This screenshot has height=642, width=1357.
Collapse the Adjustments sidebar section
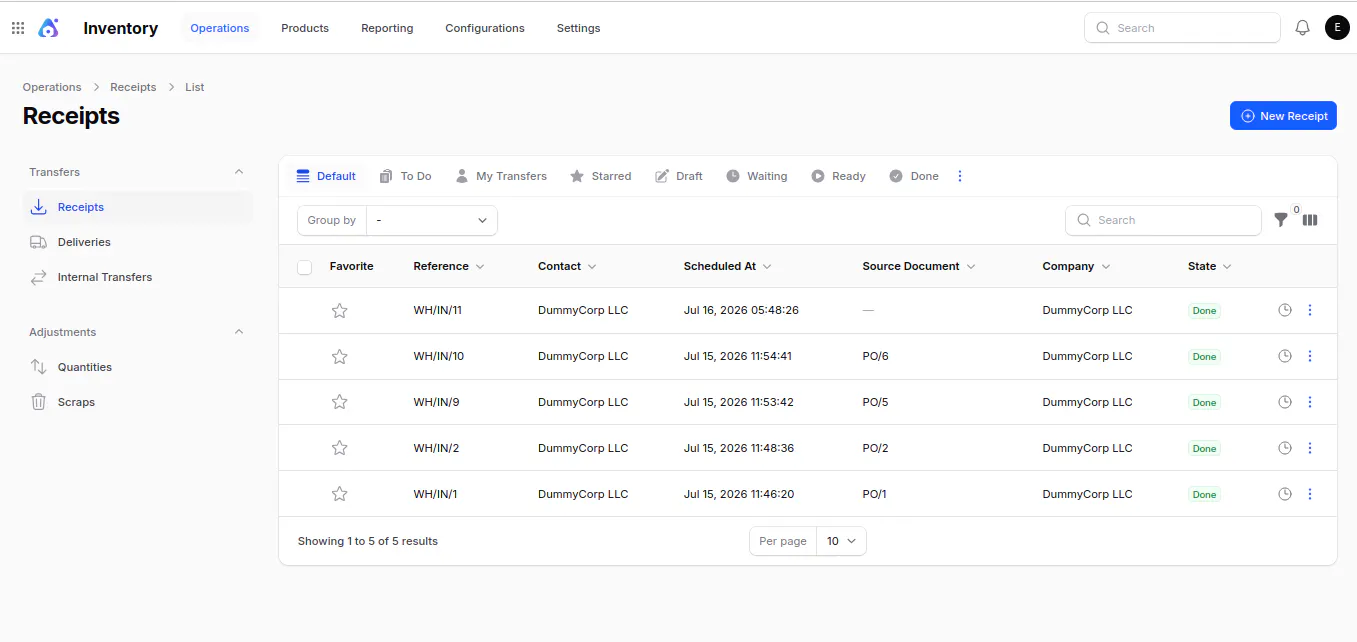point(239,332)
